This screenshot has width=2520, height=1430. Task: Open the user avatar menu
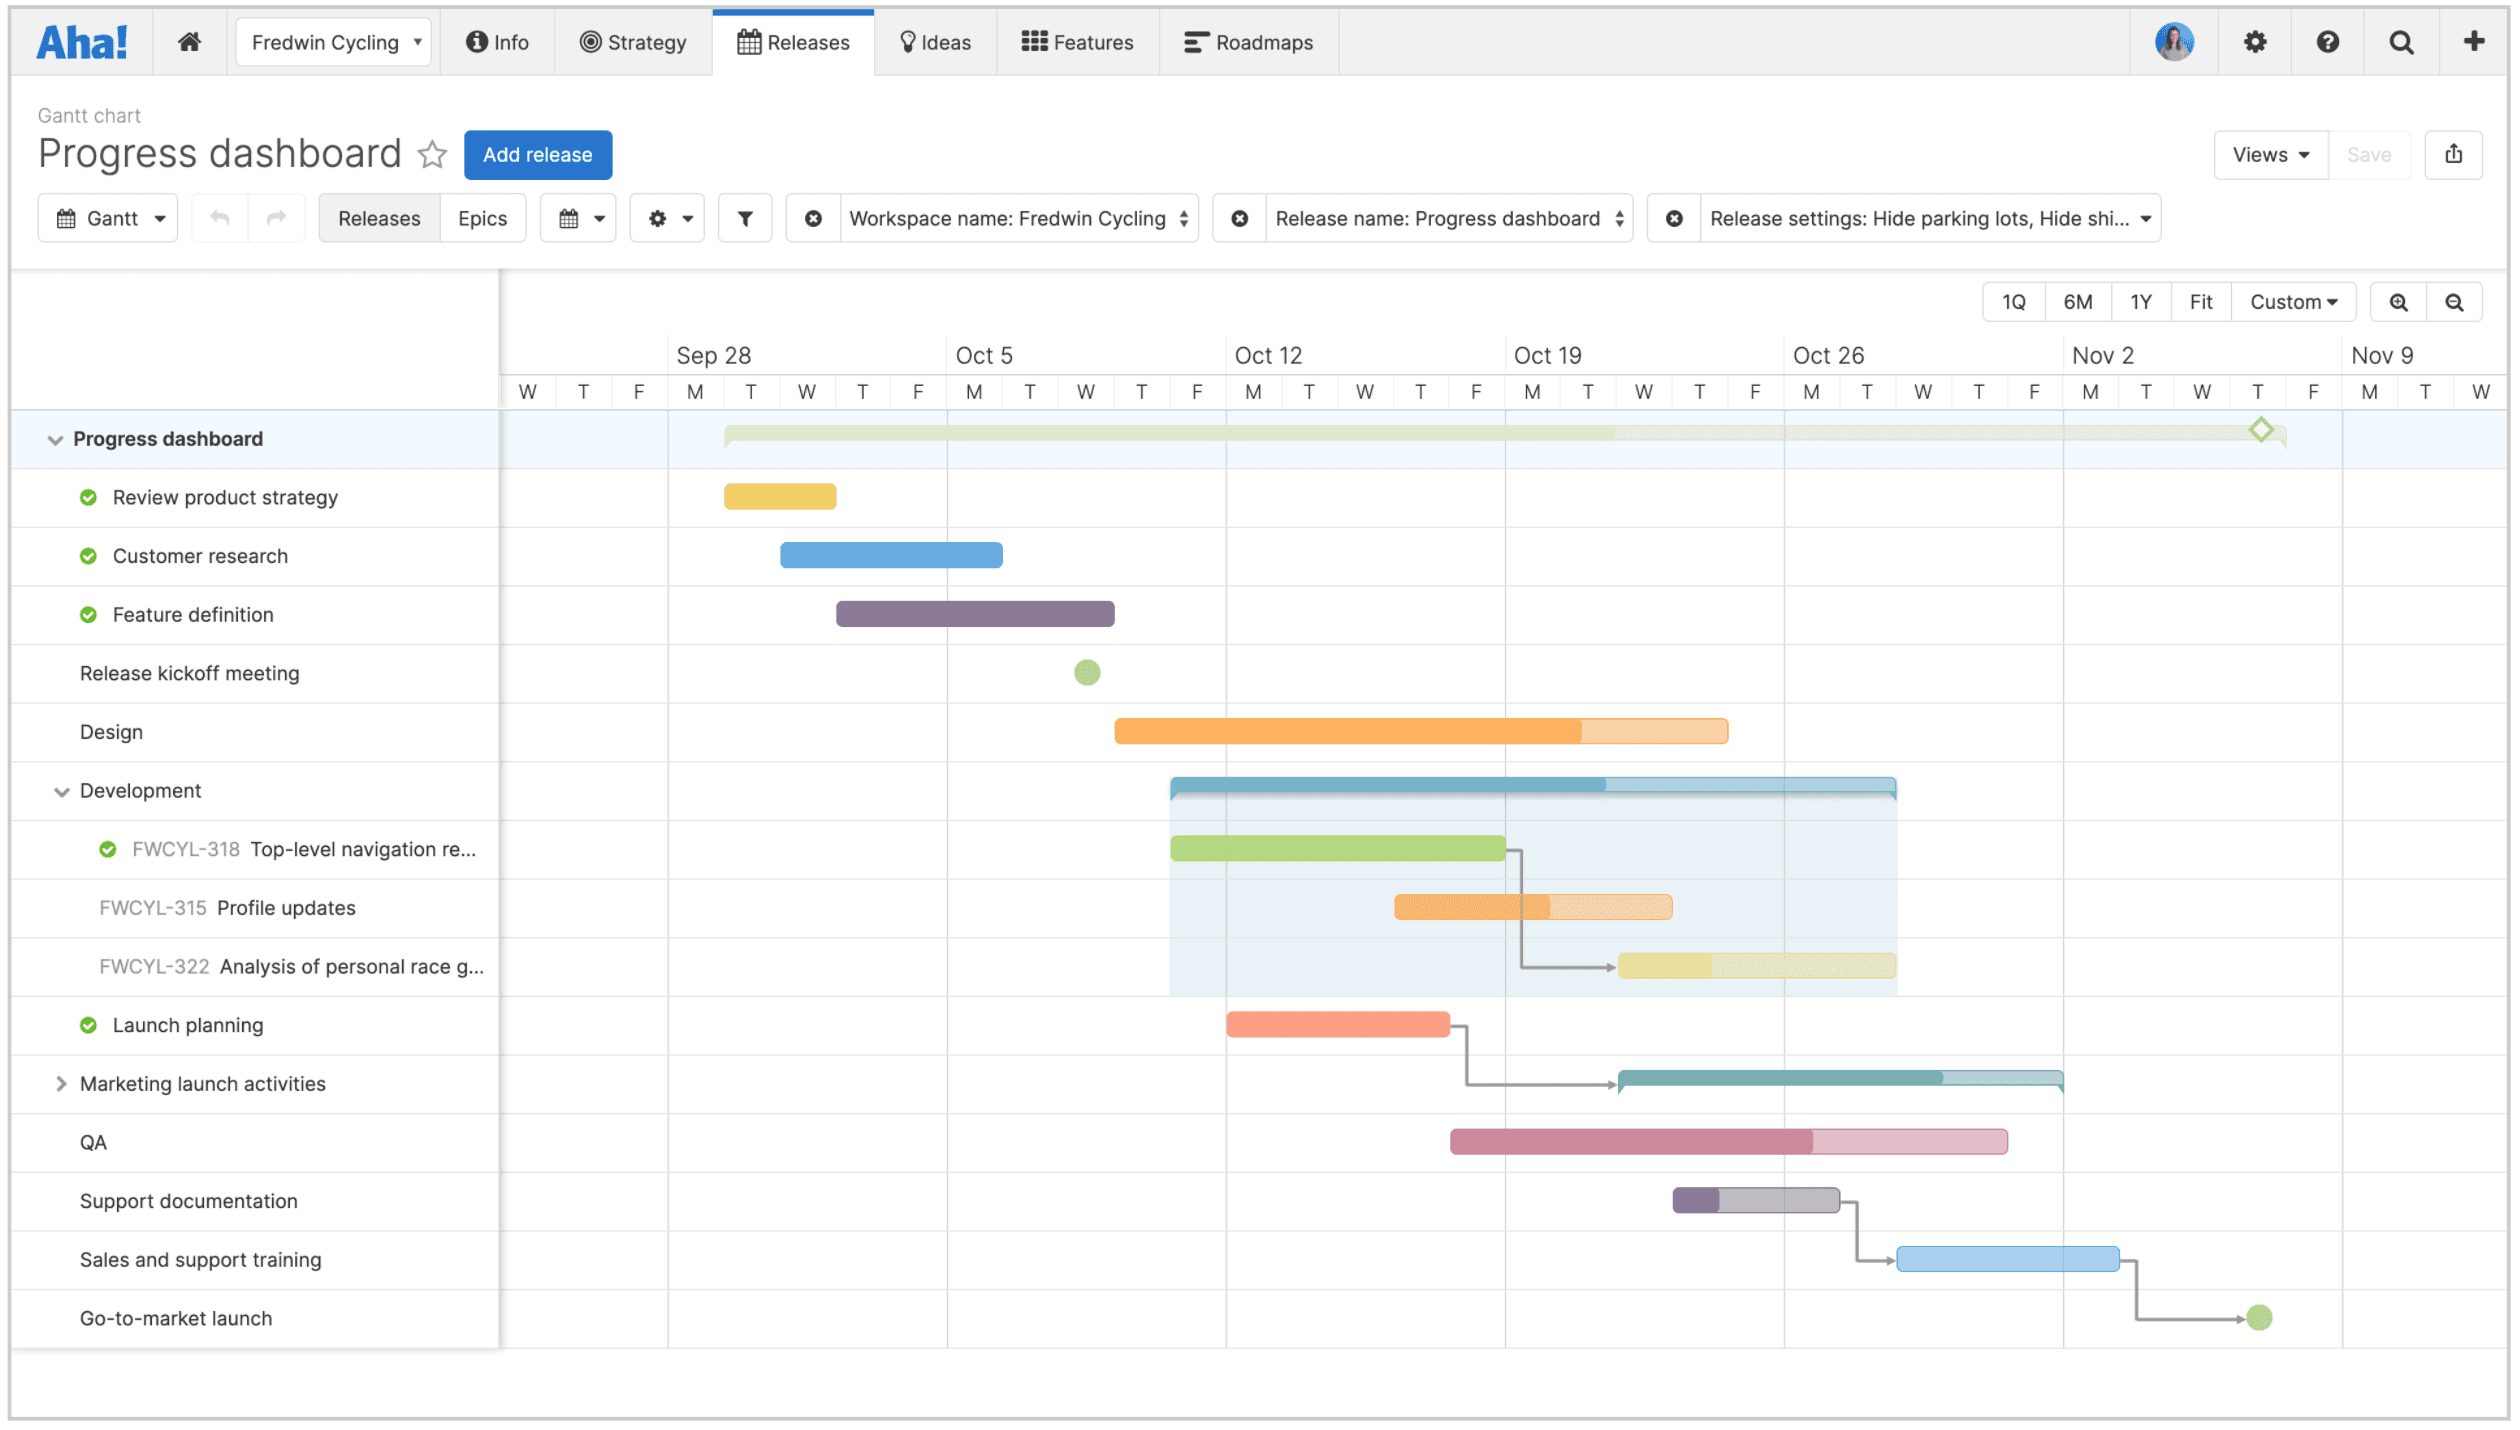pyautogui.click(x=2174, y=42)
